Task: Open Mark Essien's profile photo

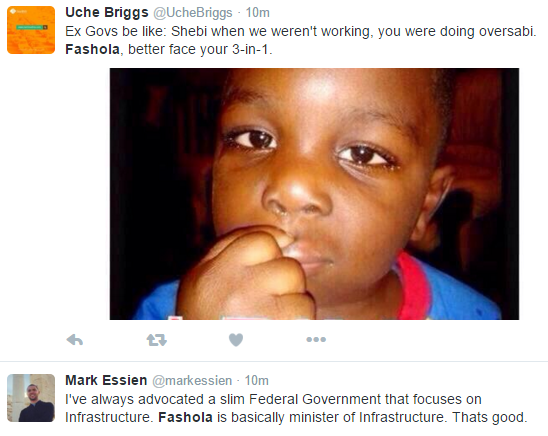Action: (x=31, y=398)
